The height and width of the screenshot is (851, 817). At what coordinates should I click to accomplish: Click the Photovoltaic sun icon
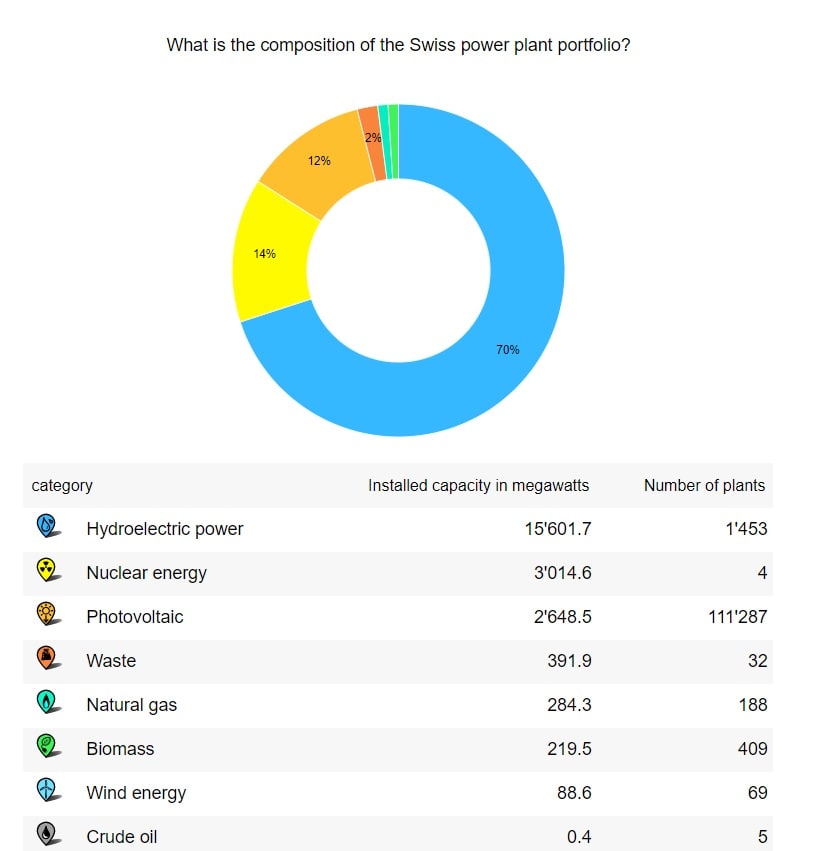pos(46,613)
